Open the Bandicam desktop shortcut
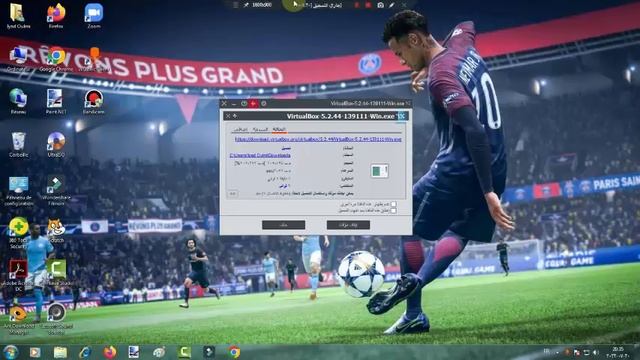 pyautogui.click(x=93, y=101)
